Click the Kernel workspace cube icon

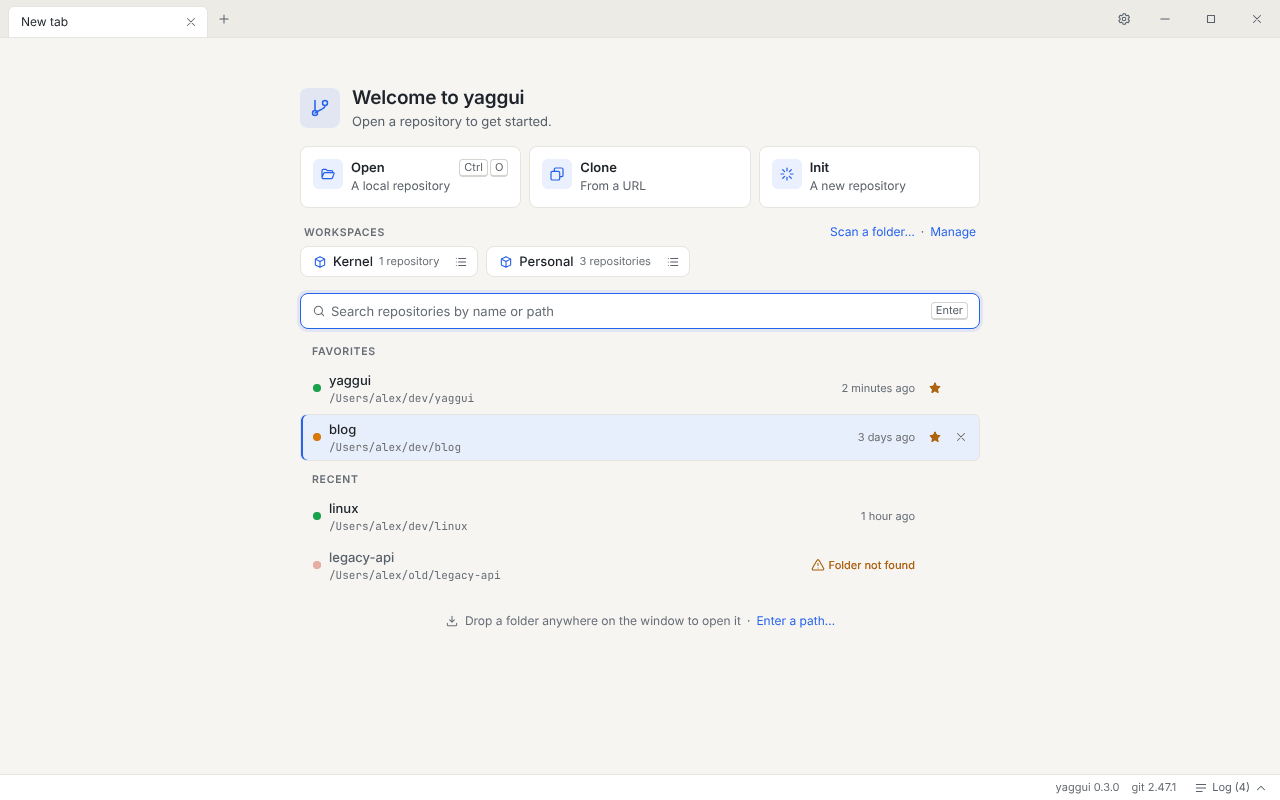tap(320, 262)
